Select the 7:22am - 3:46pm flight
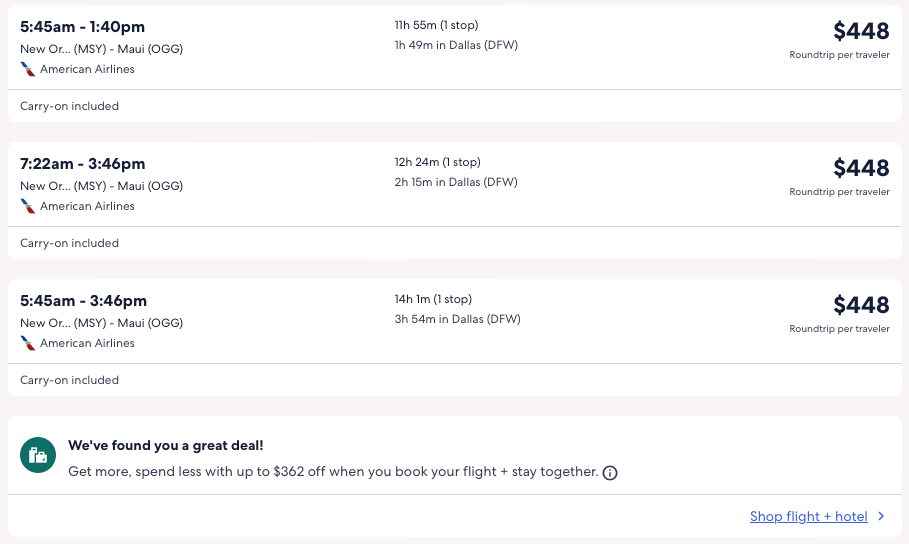909x544 pixels. (x=83, y=164)
